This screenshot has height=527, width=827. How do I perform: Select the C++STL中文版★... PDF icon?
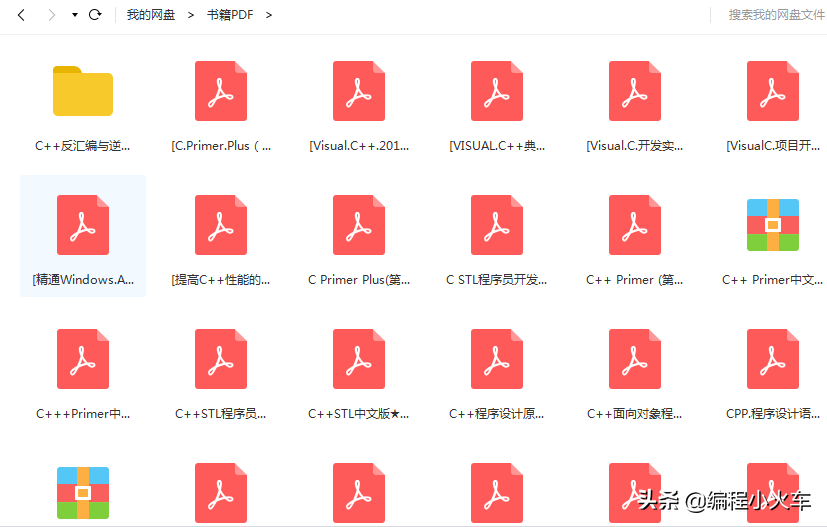click(359, 359)
